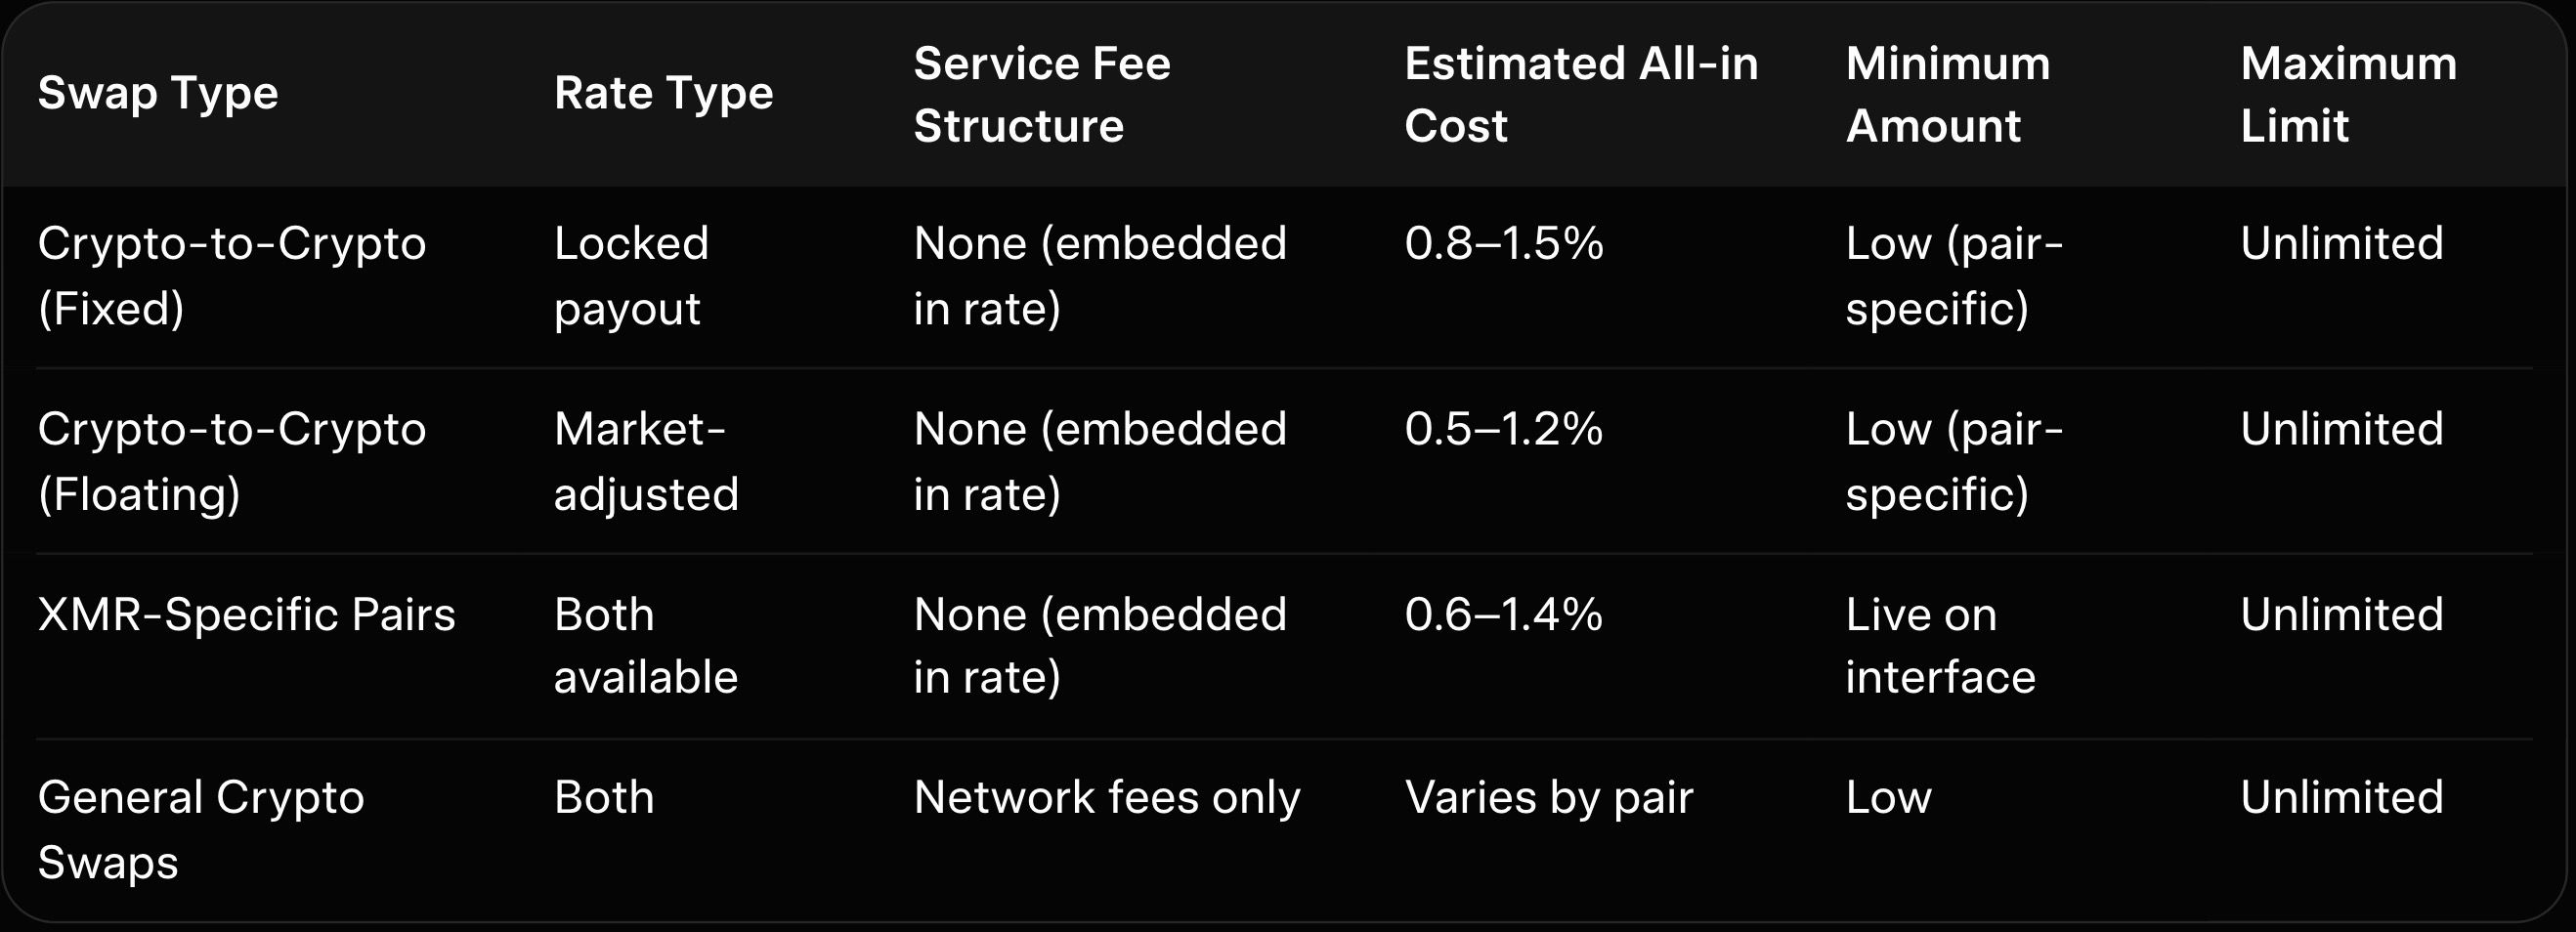
Task: Click the Crypto-to-Crypto (Floating) row label
Action: (x=231, y=461)
